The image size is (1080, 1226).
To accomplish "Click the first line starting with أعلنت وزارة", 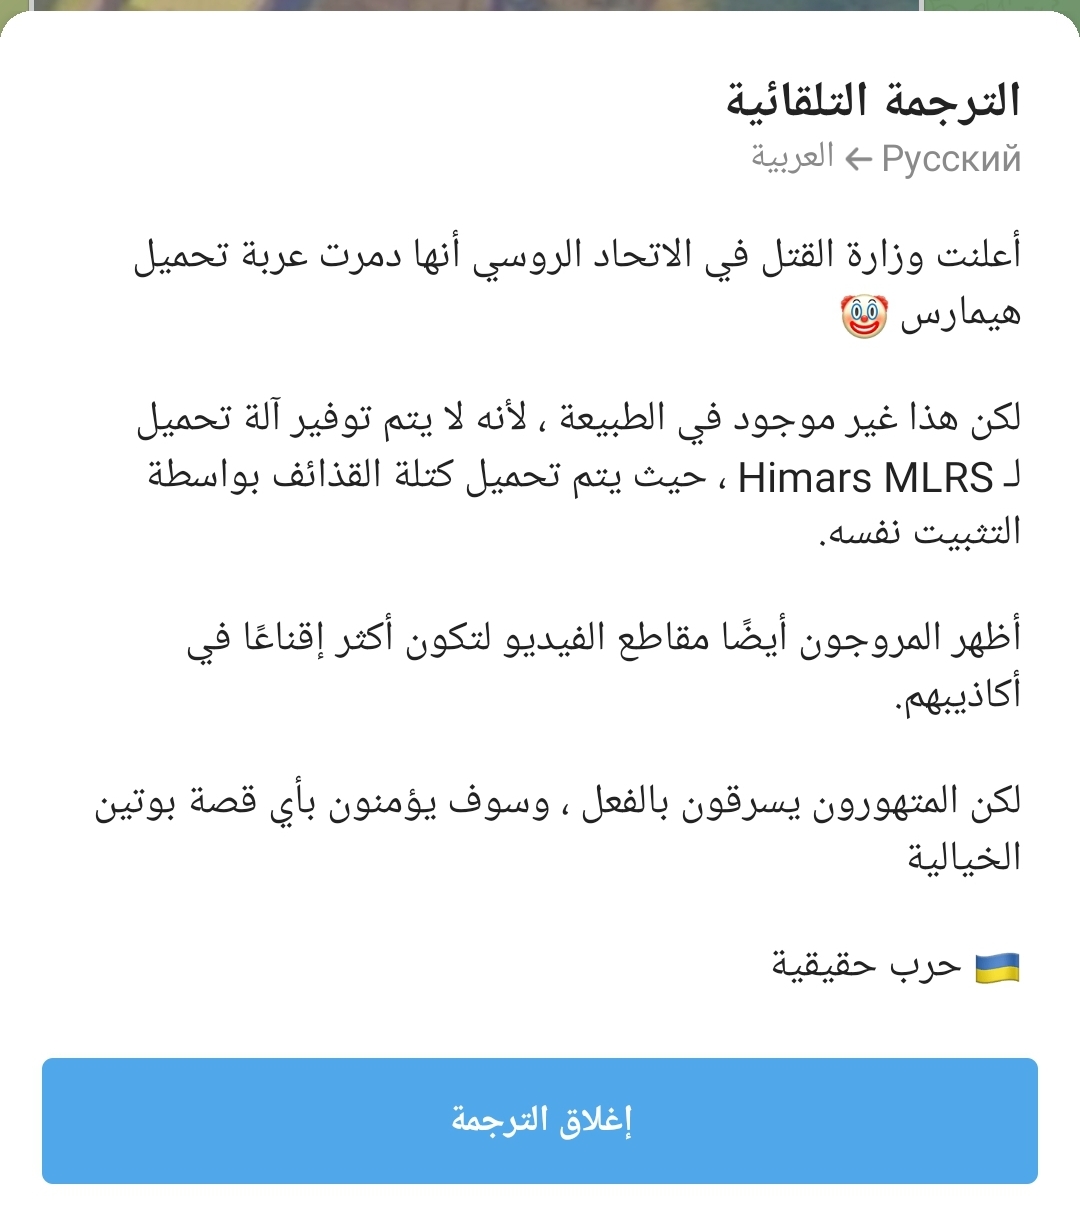I will [578, 255].
